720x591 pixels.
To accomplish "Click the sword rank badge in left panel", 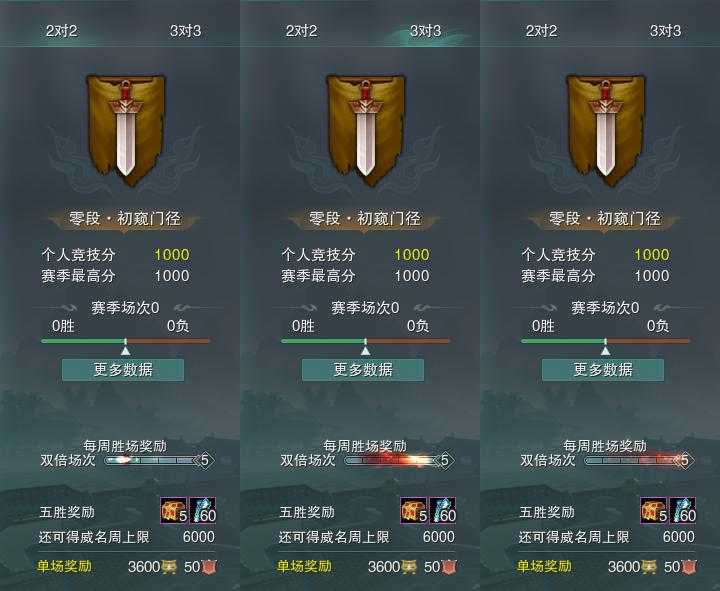I will (126, 130).
